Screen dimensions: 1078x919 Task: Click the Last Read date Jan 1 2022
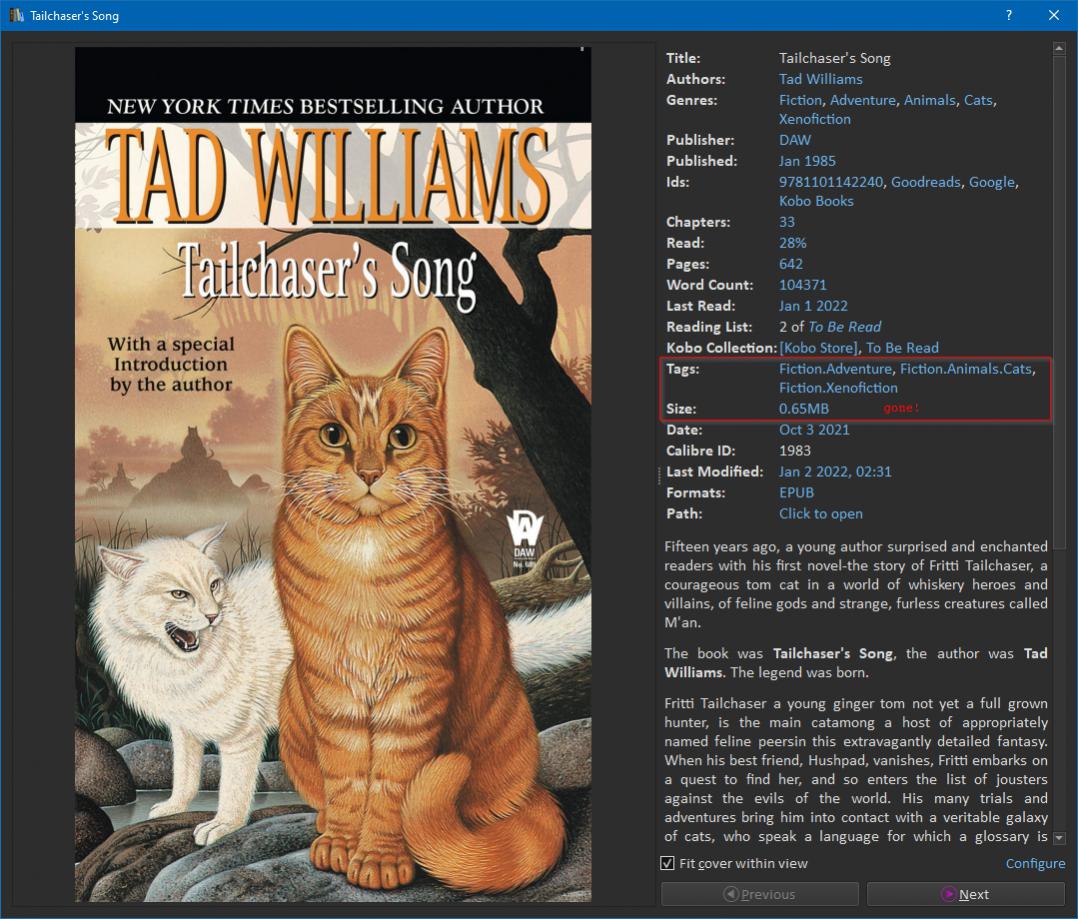[x=813, y=306]
